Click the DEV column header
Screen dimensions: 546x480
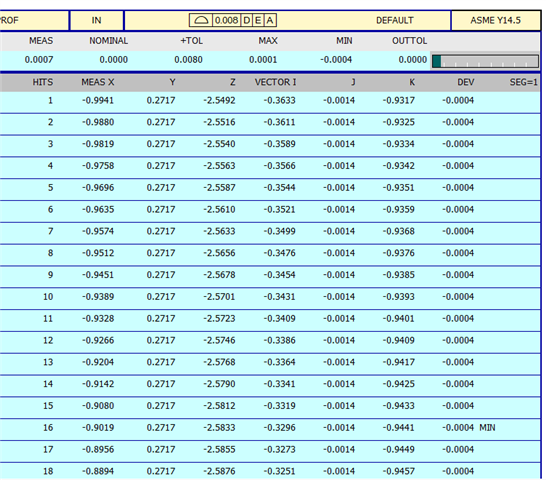pos(466,82)
